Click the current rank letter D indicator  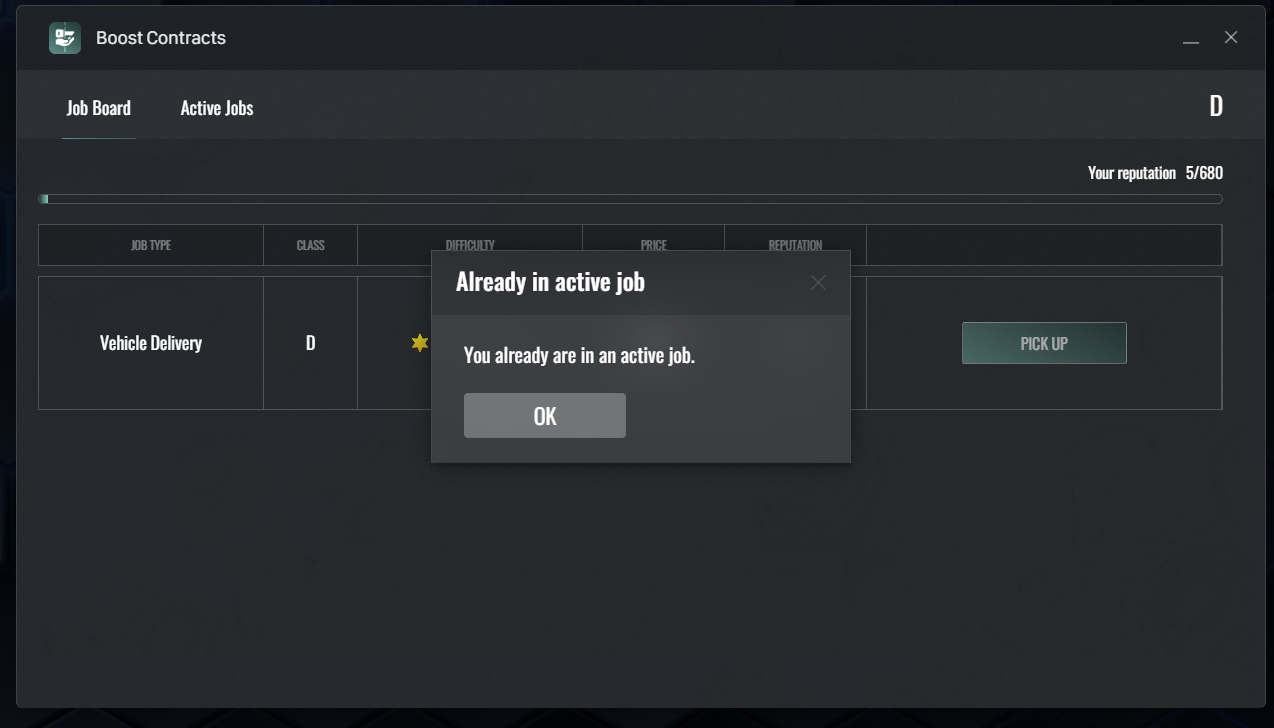click(1216, 105)
